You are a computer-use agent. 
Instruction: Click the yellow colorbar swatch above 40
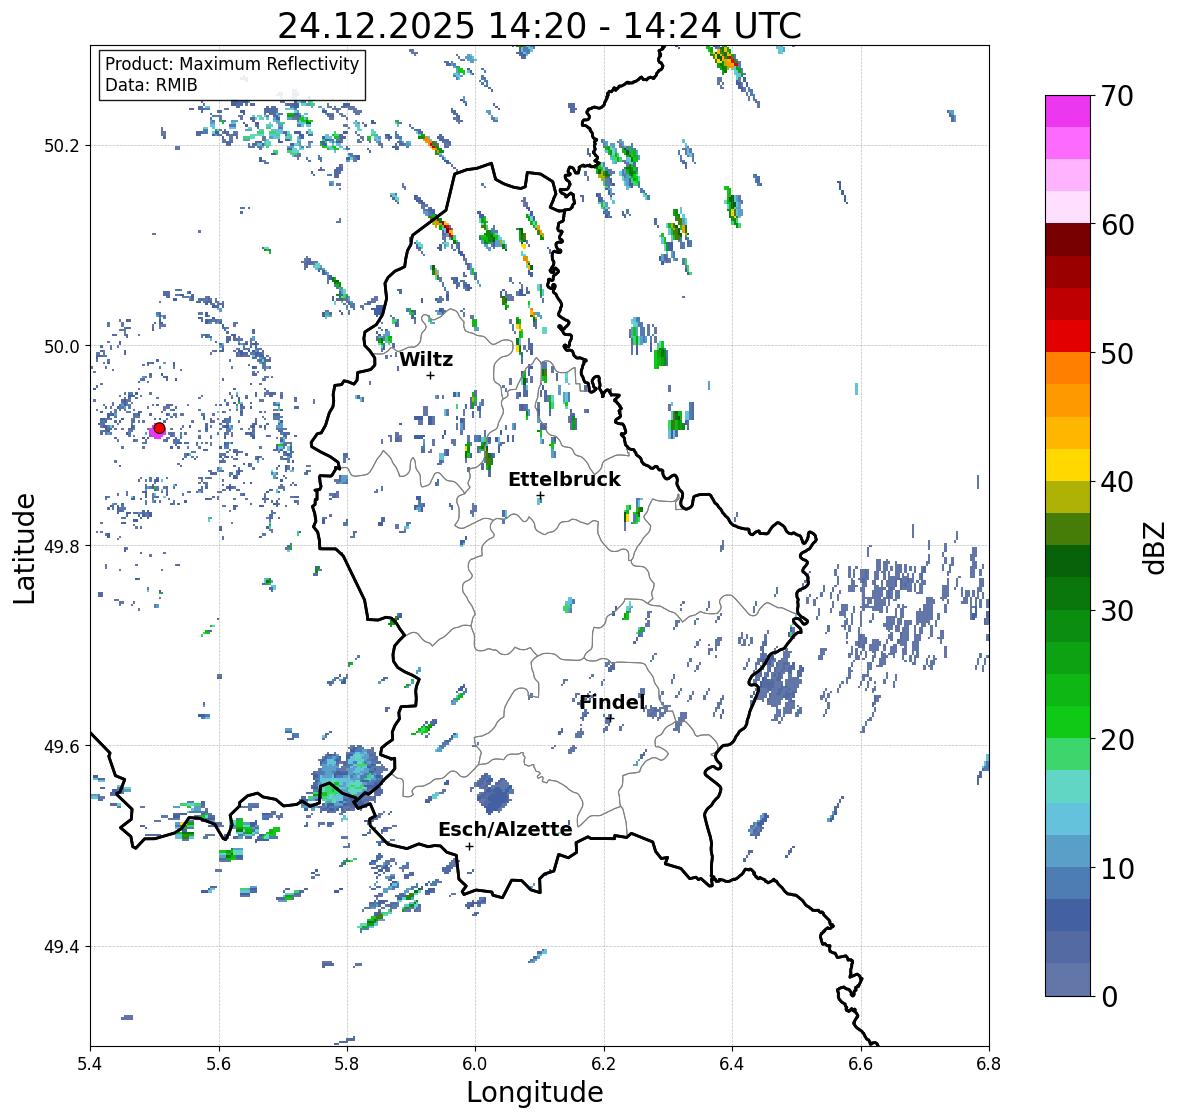[1068, 465]
